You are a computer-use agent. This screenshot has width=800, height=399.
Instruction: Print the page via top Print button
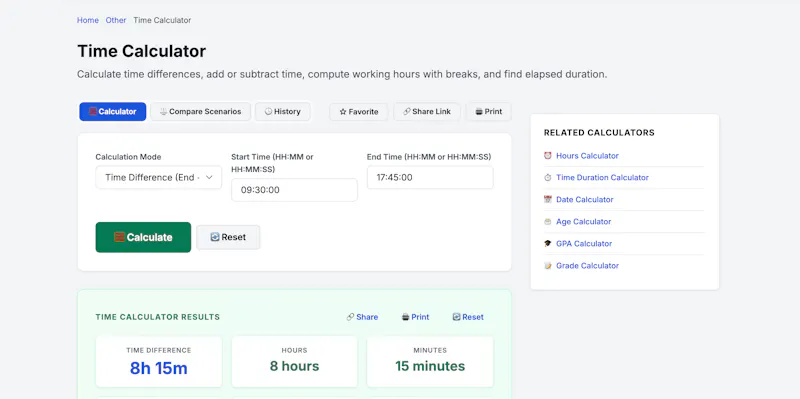[489, 112]
